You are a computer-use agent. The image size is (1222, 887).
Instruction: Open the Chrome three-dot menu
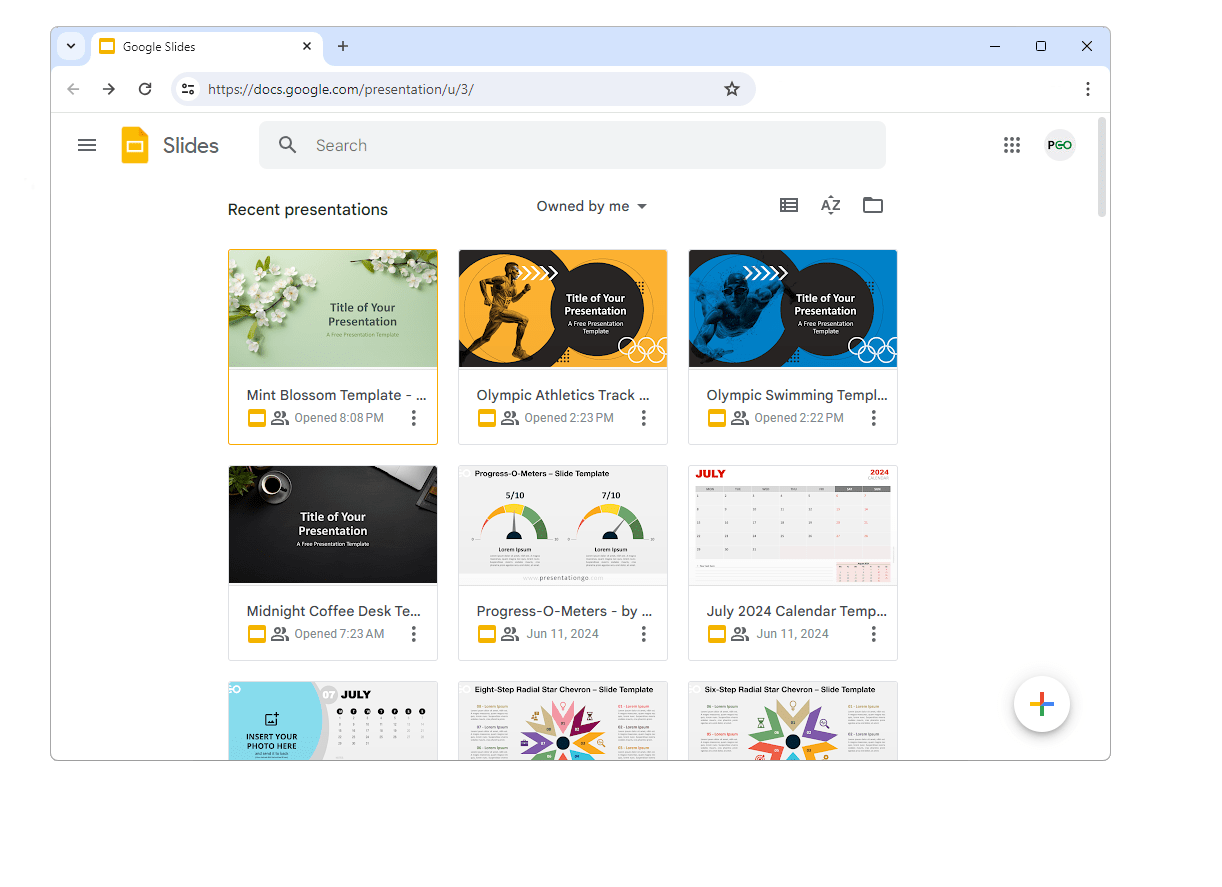click(x=1088, y=89)
